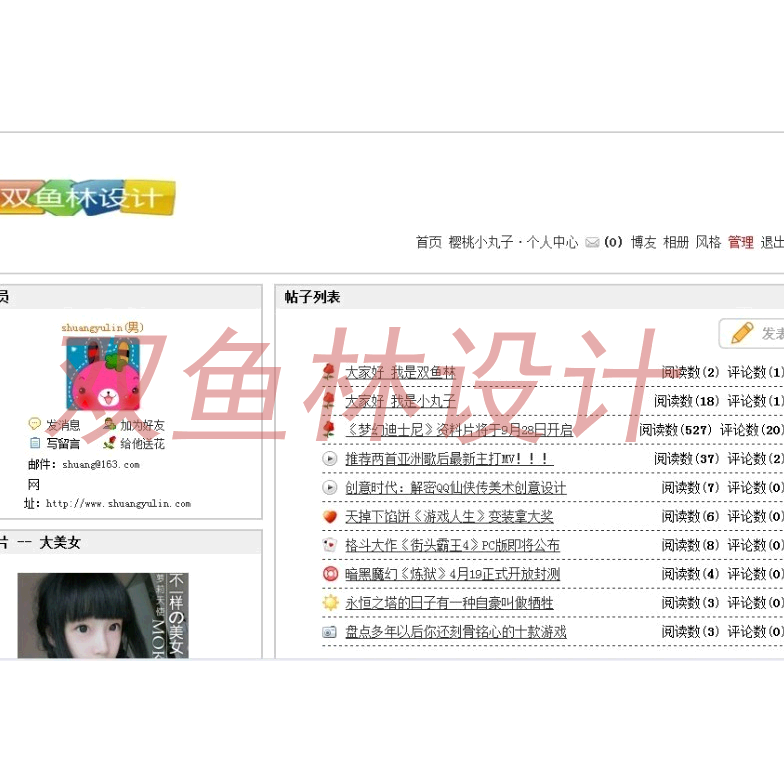
Task: Click the pink rabbit avatar image
Action: tap(103, 374)
